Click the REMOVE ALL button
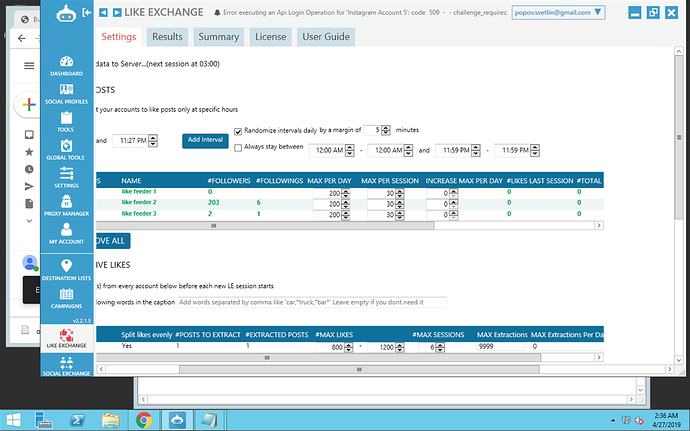Viewport: 690px width, 431px height. click(113, 241)
